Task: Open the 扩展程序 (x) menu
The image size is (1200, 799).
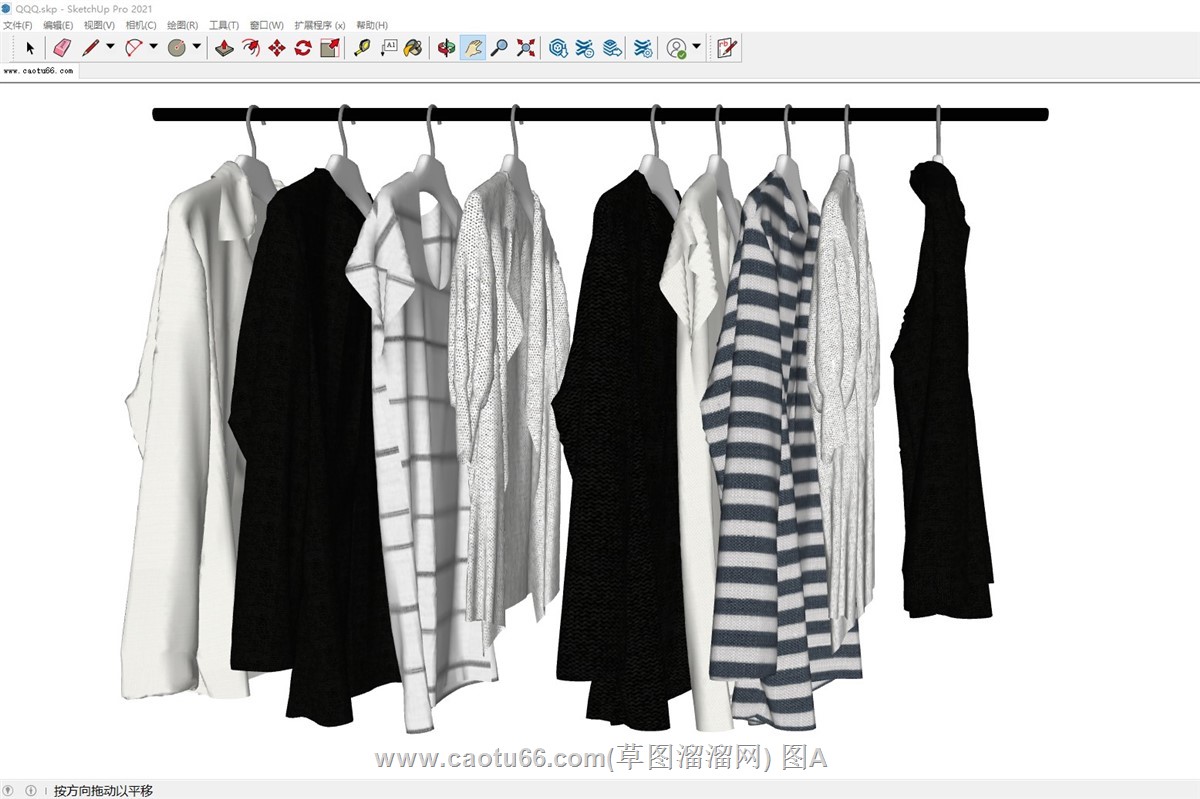Action: [x=320, y=25]
